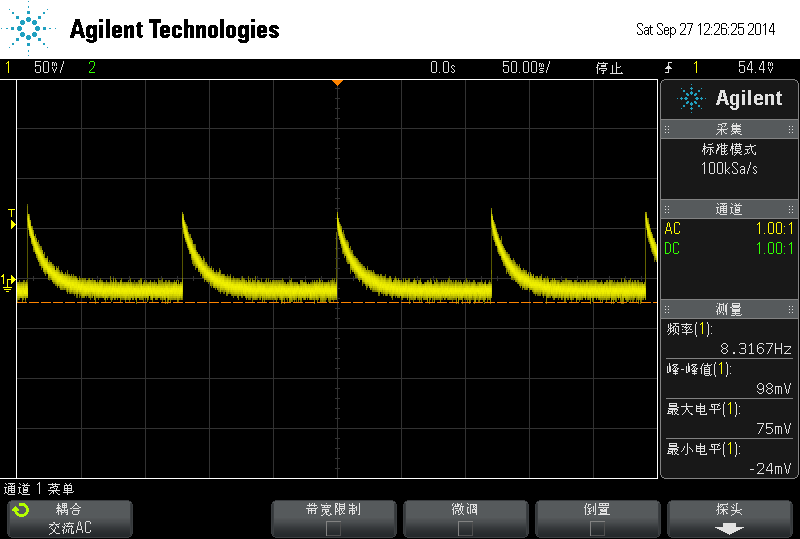The width and height of the screenshot is (800, 539).
Task: Select the channel 2 indicator
Action: click(92, 67)
